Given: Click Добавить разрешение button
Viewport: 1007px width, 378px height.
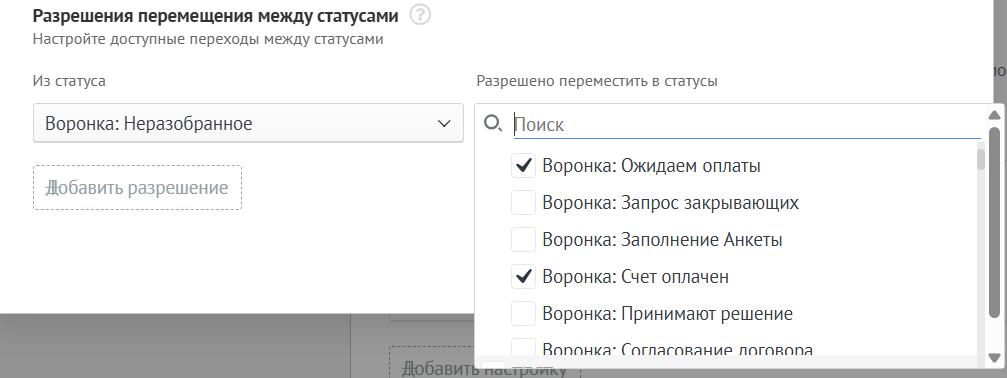Looking at the screenshot, I should [137, 188].
